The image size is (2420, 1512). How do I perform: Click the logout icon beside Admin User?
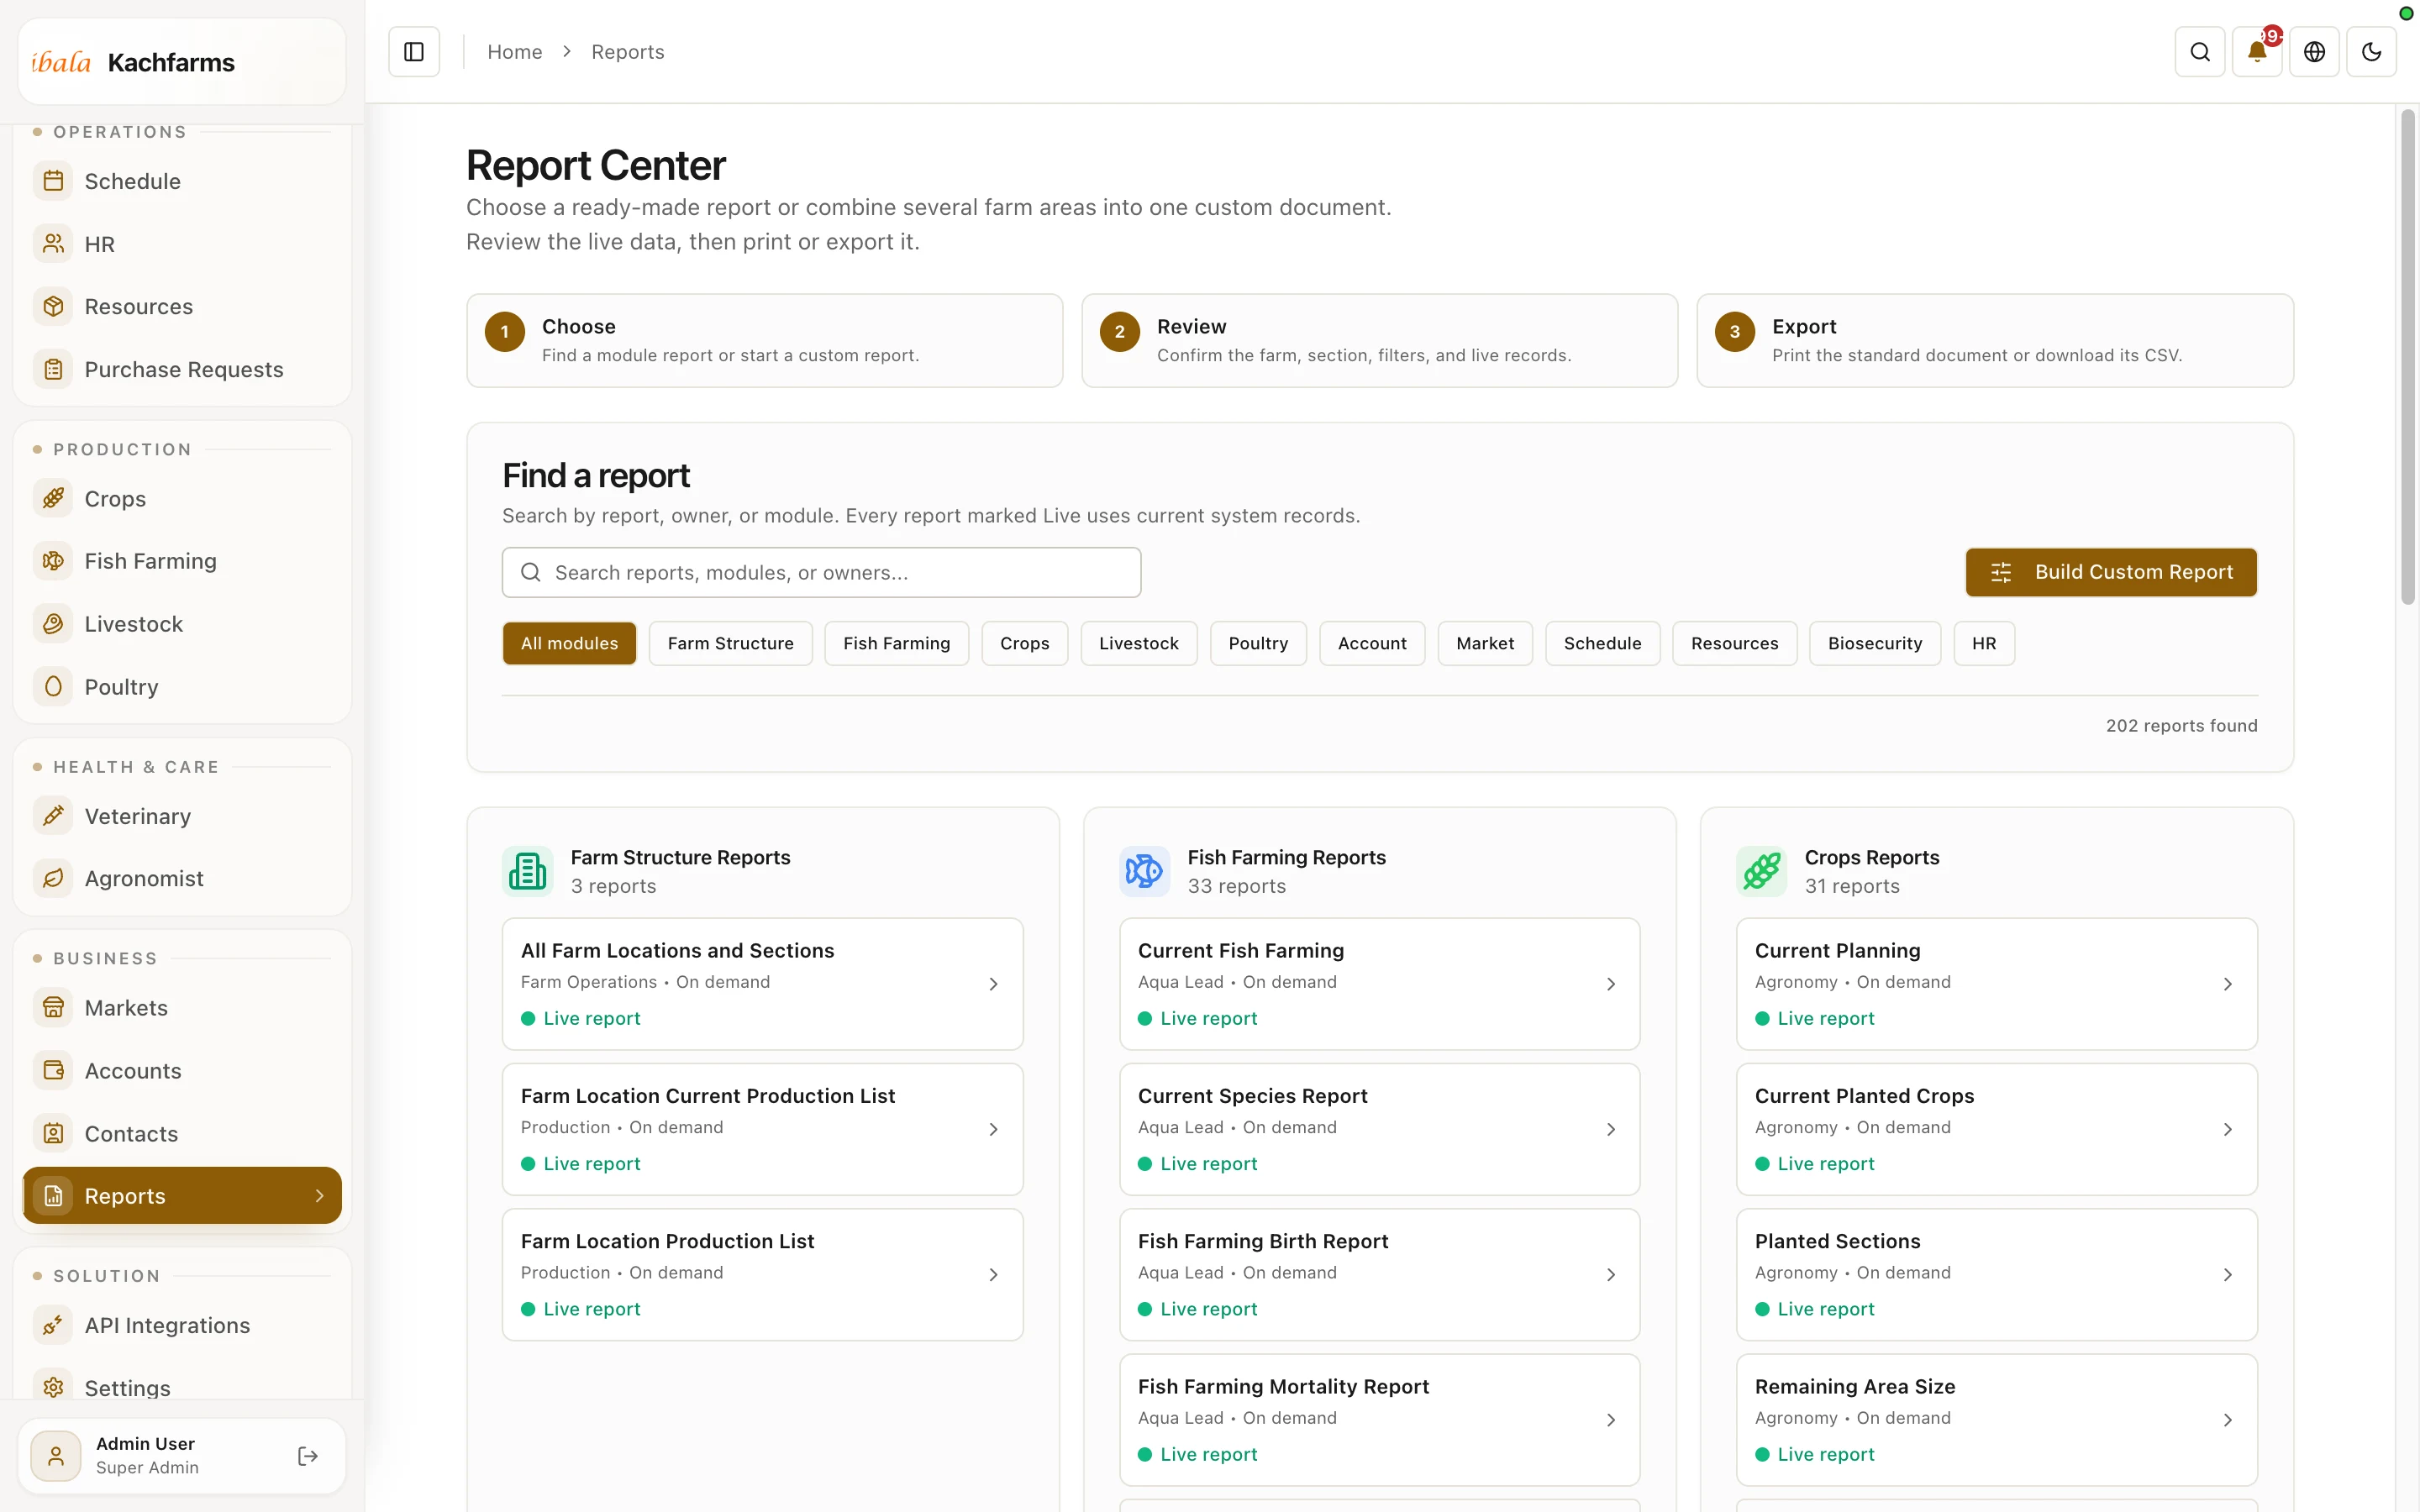tap(308, 1456)
